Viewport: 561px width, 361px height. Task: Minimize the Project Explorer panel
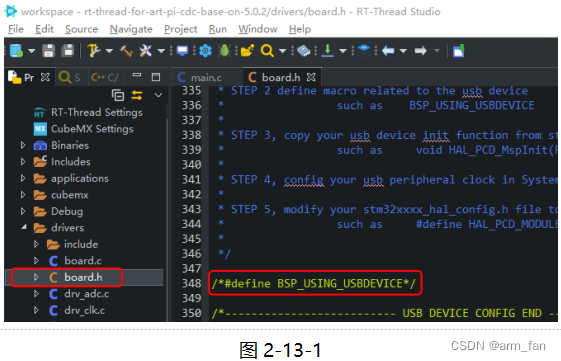(137, 76)
